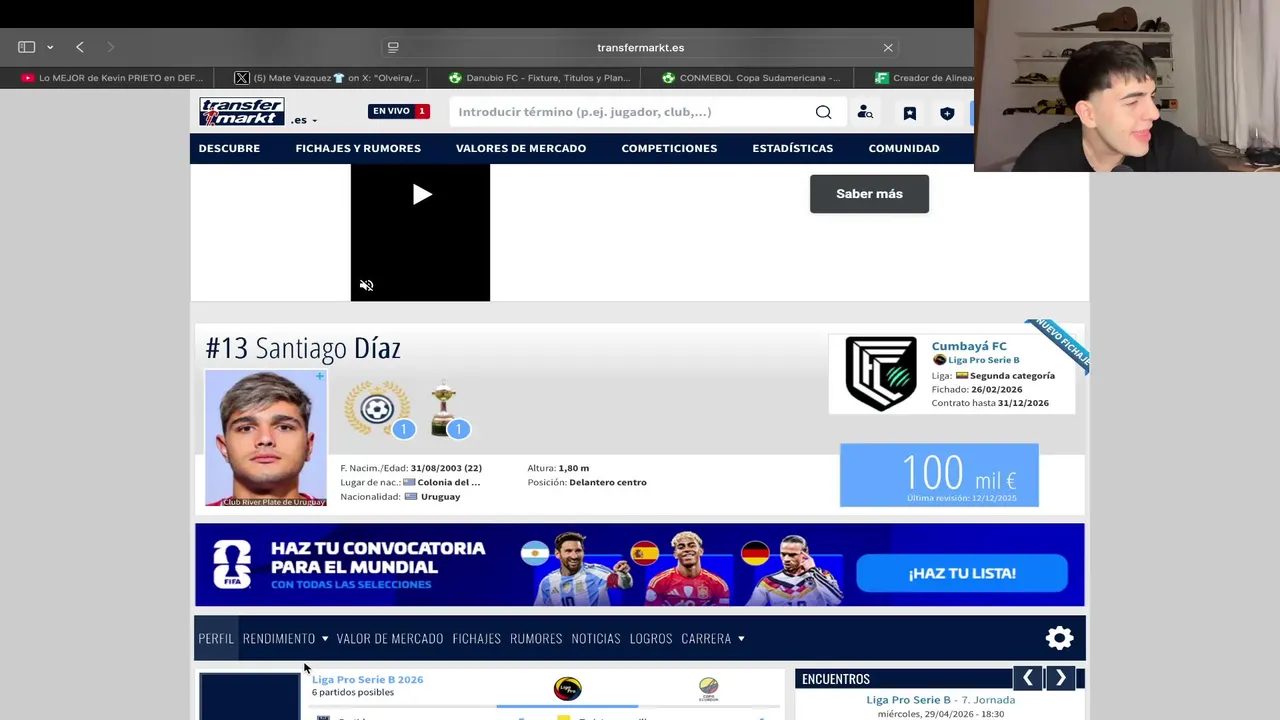Open the VALORES DE MERCADO menu
This screenshot has width=1280, height=720.
(521, 148)
